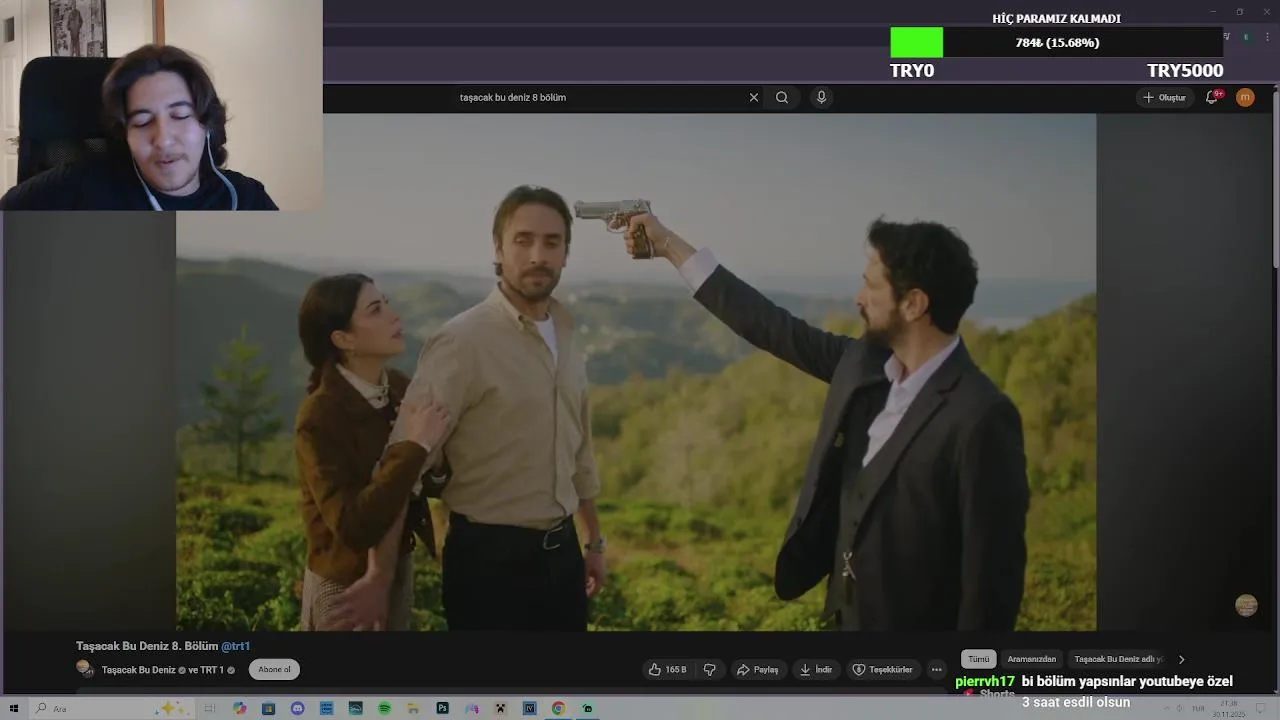Show next filter chips with arrow
The image size is (1280, 720).
[x=1181, y=659]
